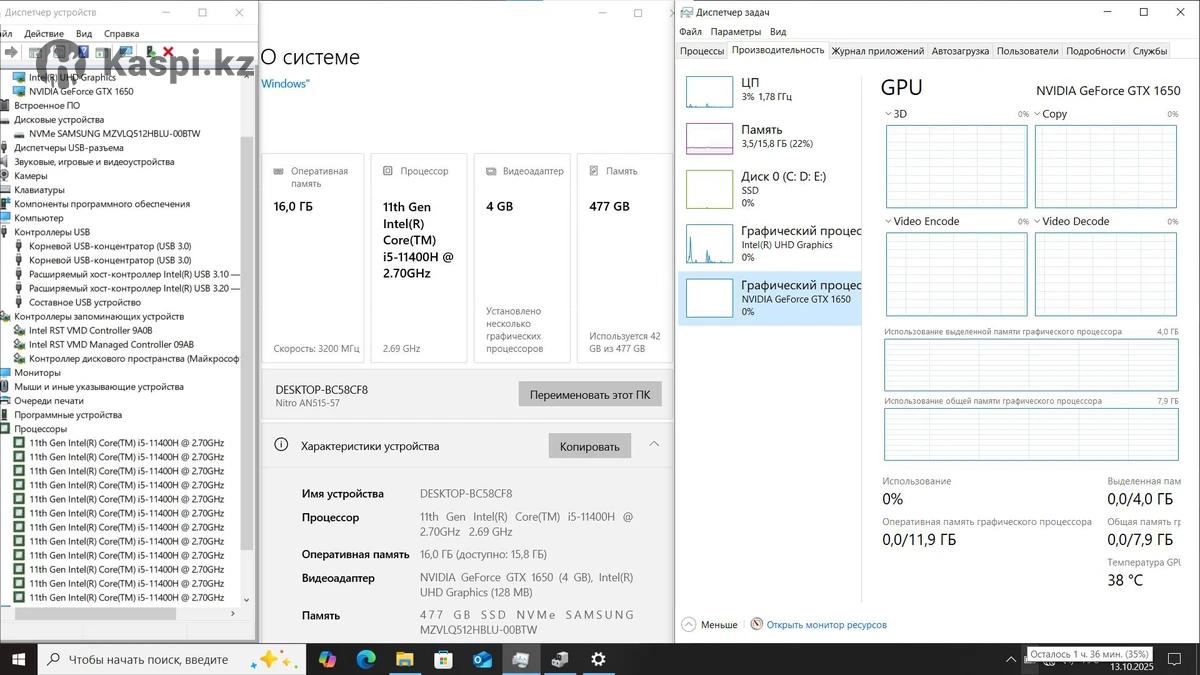Viewport: 1200px width, 675px height.
Task: Select NVIDIA GeForce GTX 1650 in device tree
Action: tap(80, 91)
